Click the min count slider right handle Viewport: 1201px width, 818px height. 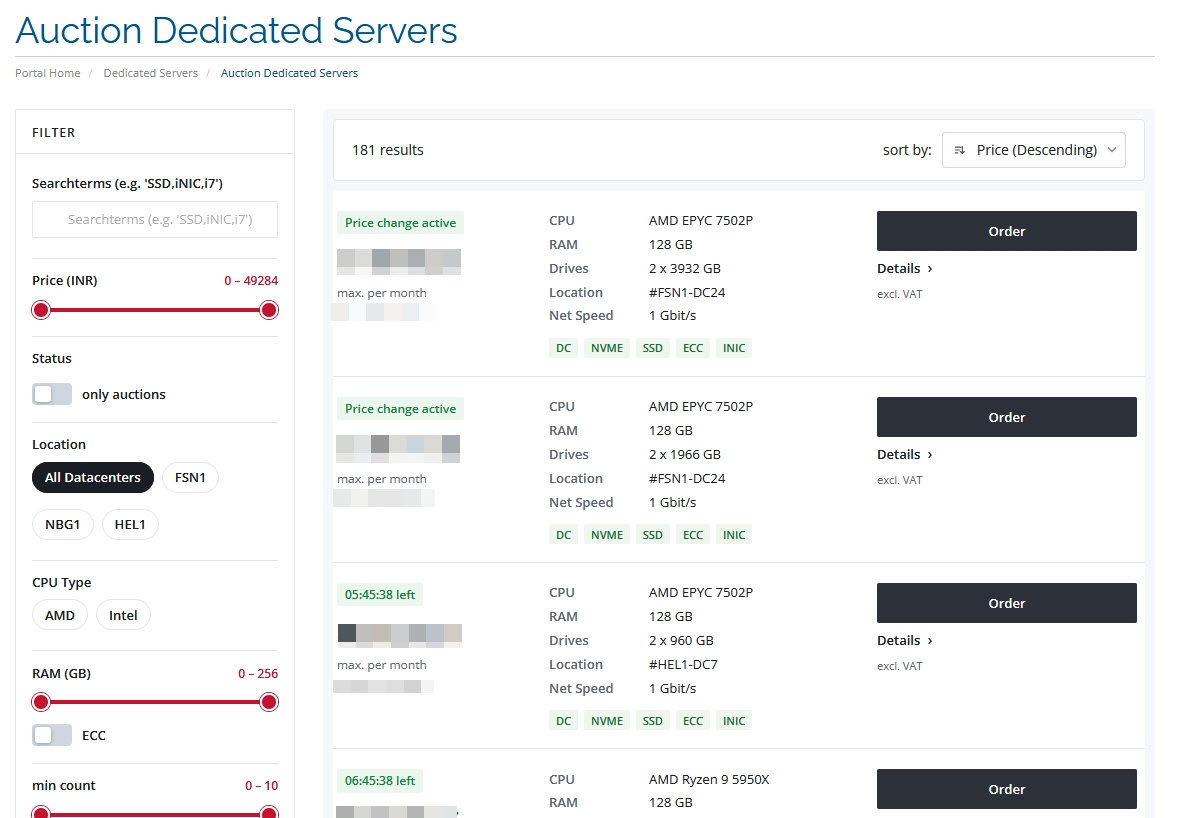pos(269,813)
